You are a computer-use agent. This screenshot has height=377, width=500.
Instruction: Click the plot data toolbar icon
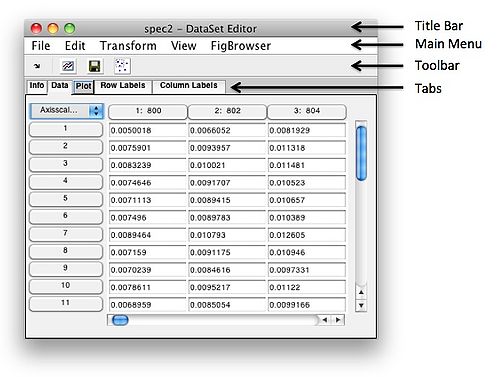[x=68, y=66]
